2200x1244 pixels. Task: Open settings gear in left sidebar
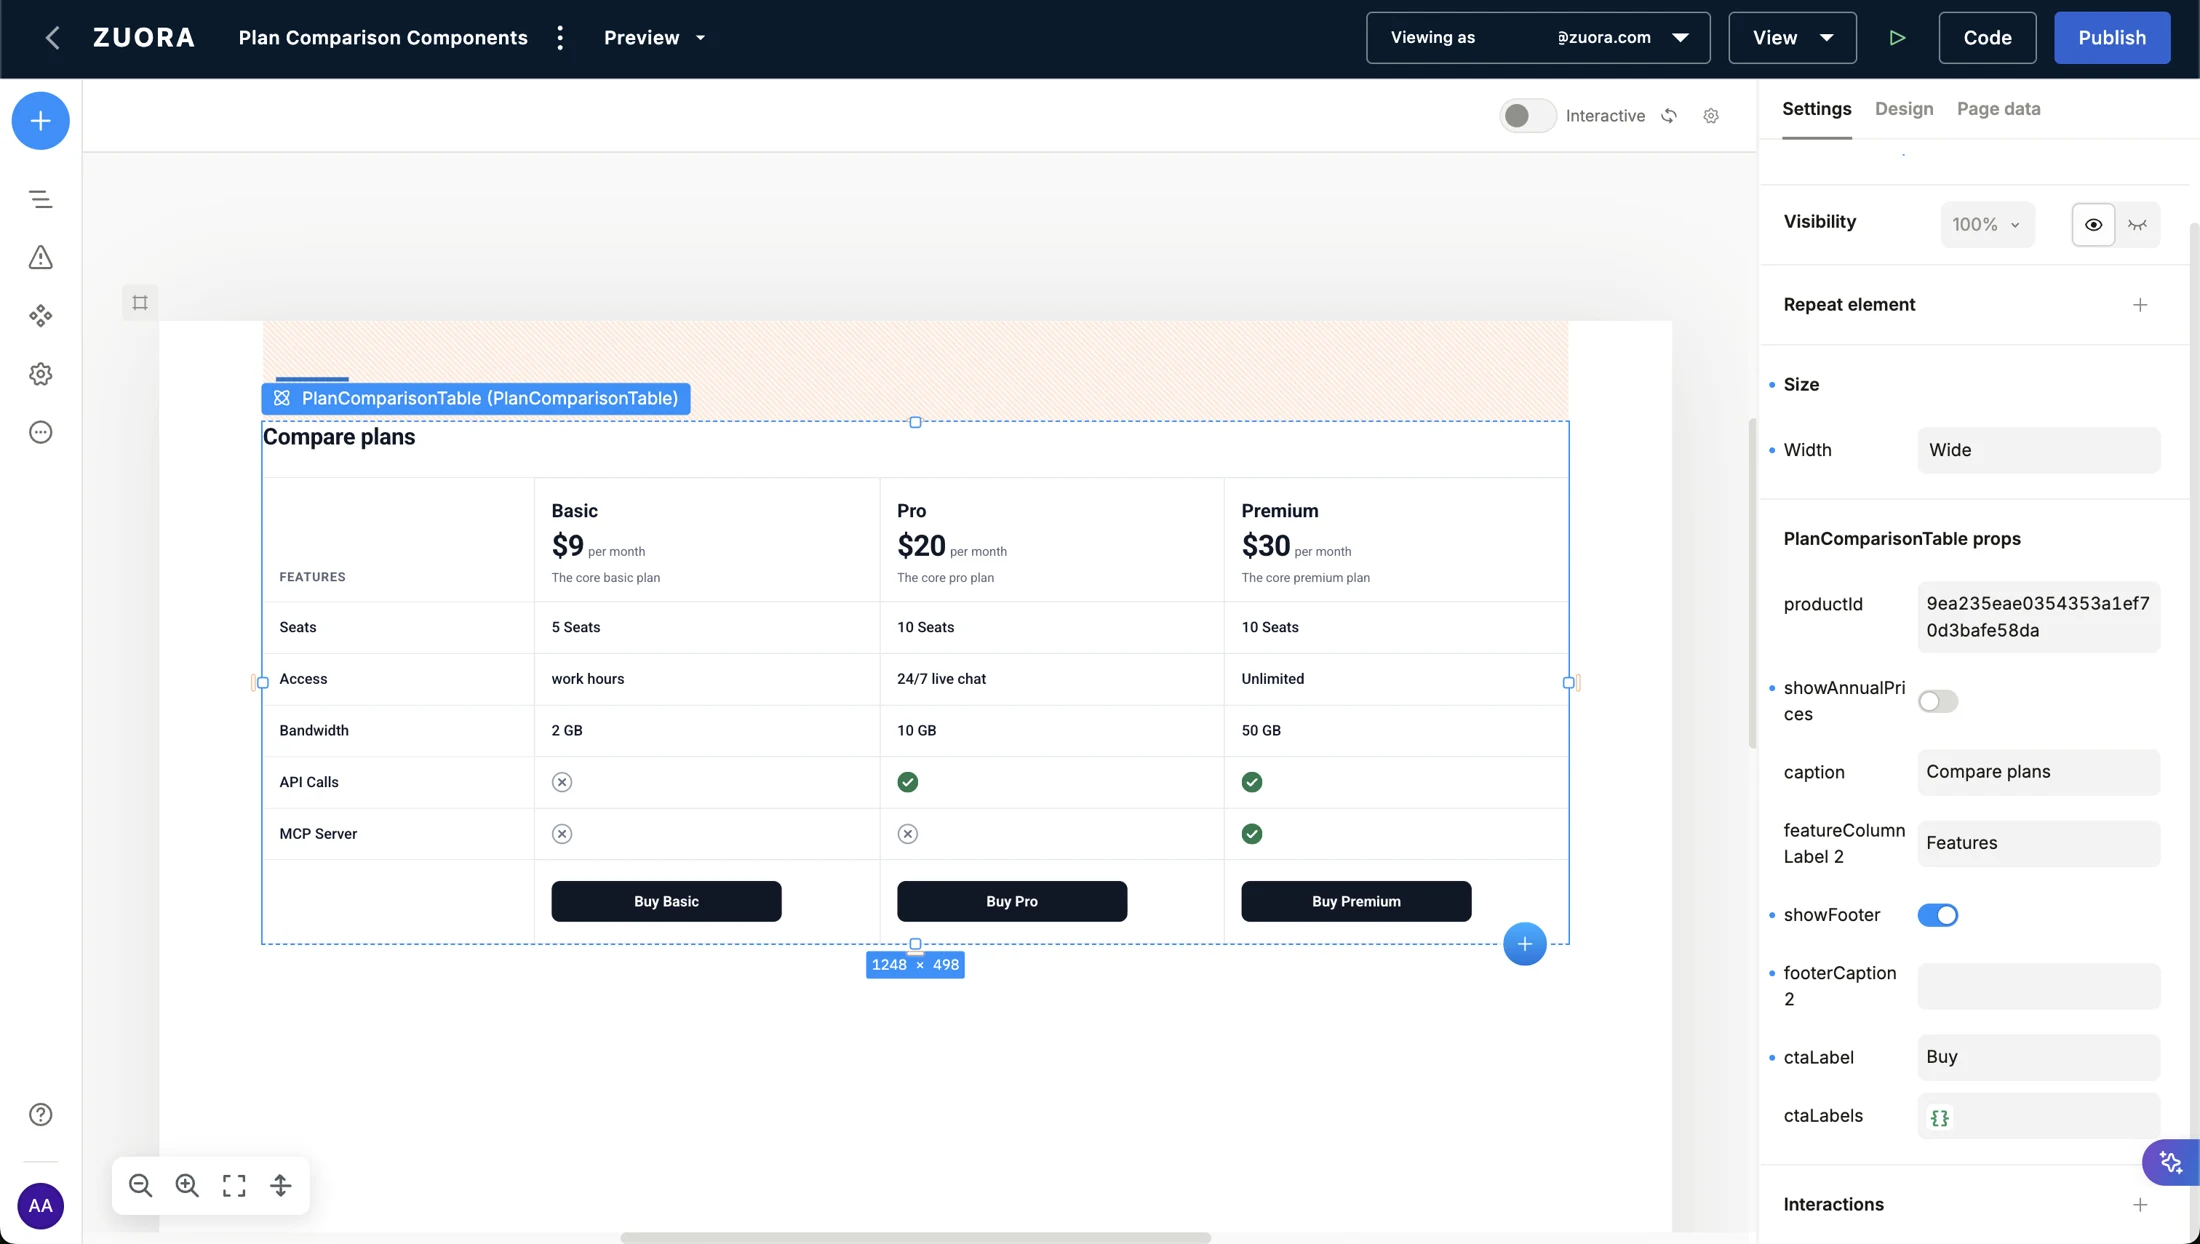coord(40,374)
